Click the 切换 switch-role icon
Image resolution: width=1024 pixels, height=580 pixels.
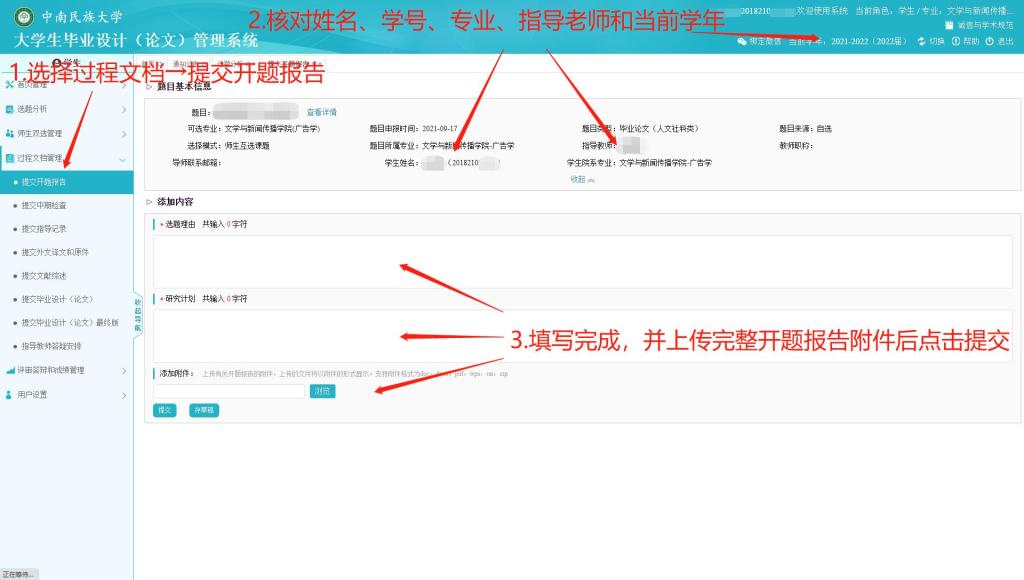click(921, 42)
